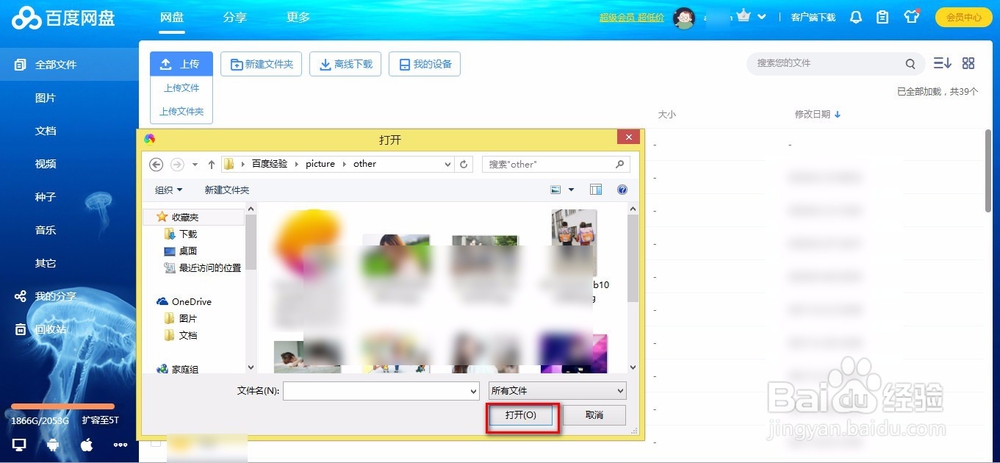Click the 搜索"other" search box
1000x463 pixels.
click(x=556, y=164)
